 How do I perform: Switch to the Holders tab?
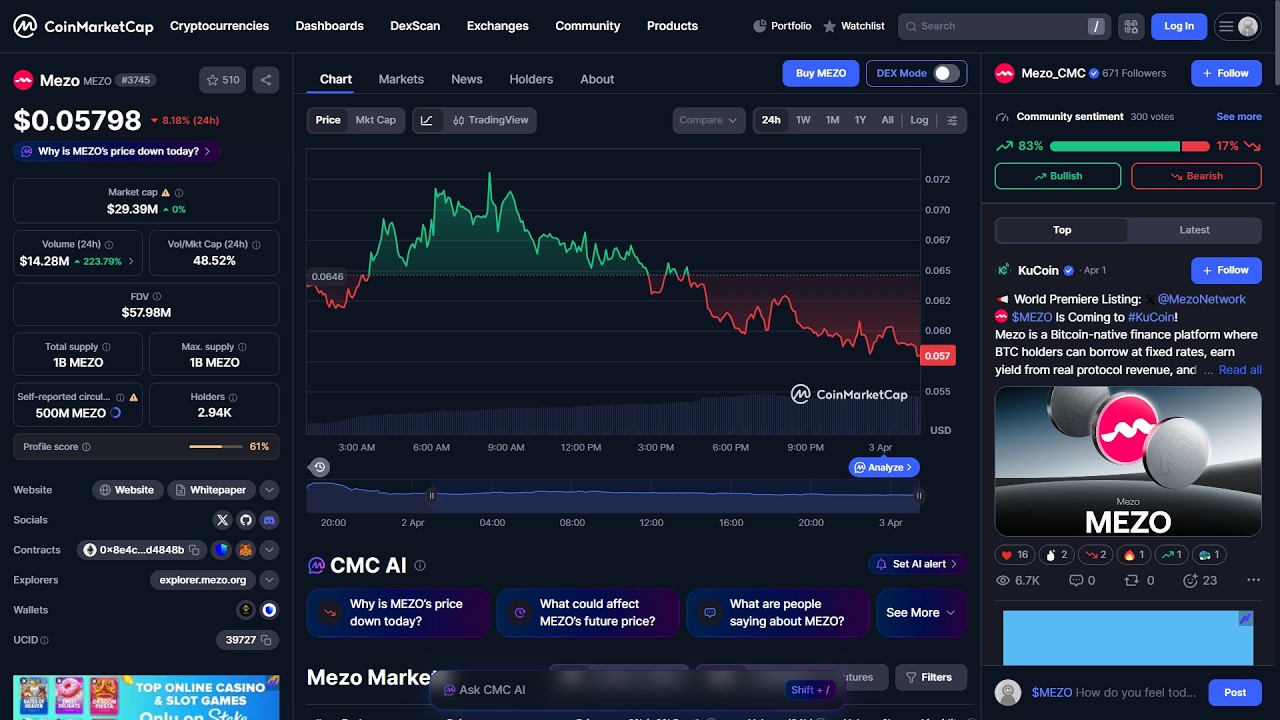click(x=531, y=79)
